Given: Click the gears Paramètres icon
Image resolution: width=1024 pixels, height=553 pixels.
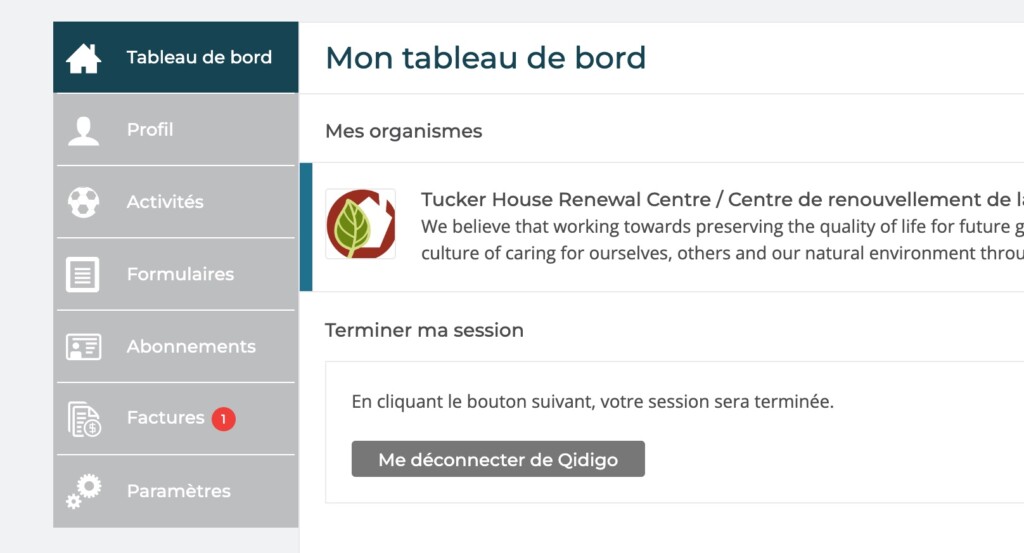Looking at the screenshot, I should click(84, 491).
